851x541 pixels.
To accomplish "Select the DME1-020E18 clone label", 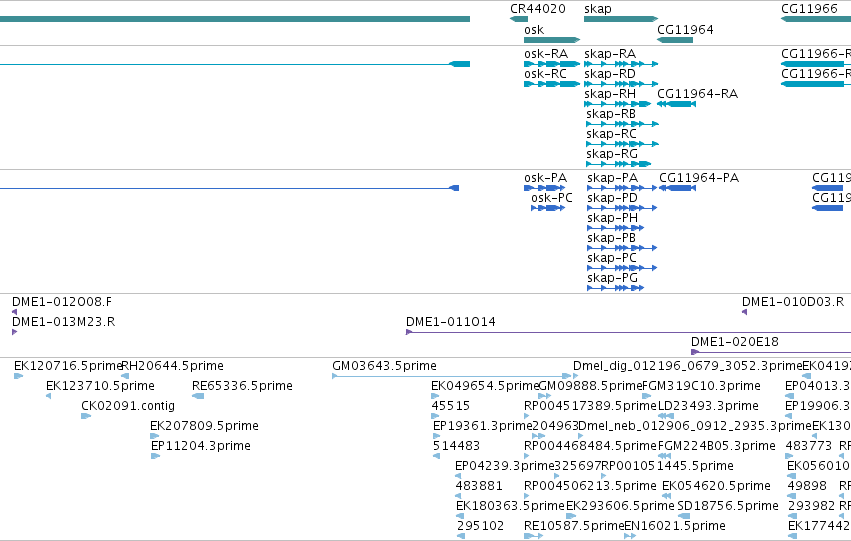I will click(734, 342).
